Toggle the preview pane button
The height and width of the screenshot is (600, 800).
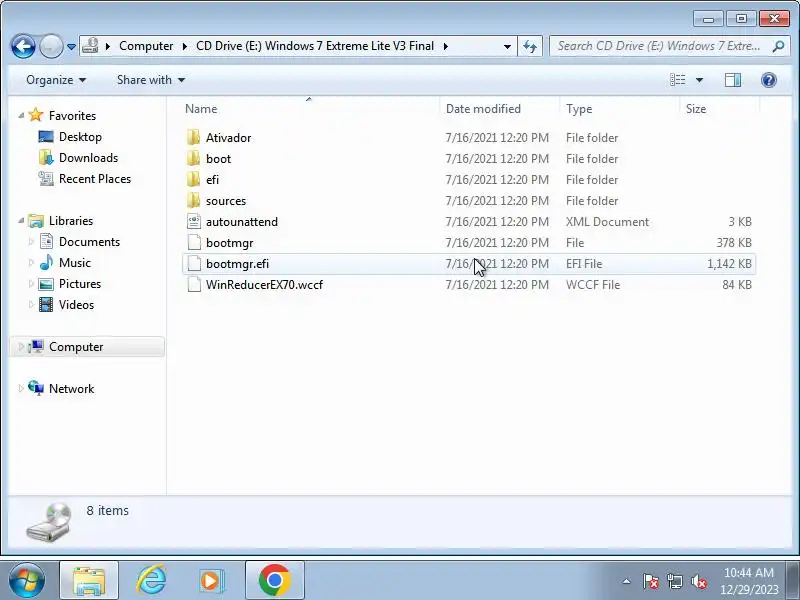coord(733,80)
